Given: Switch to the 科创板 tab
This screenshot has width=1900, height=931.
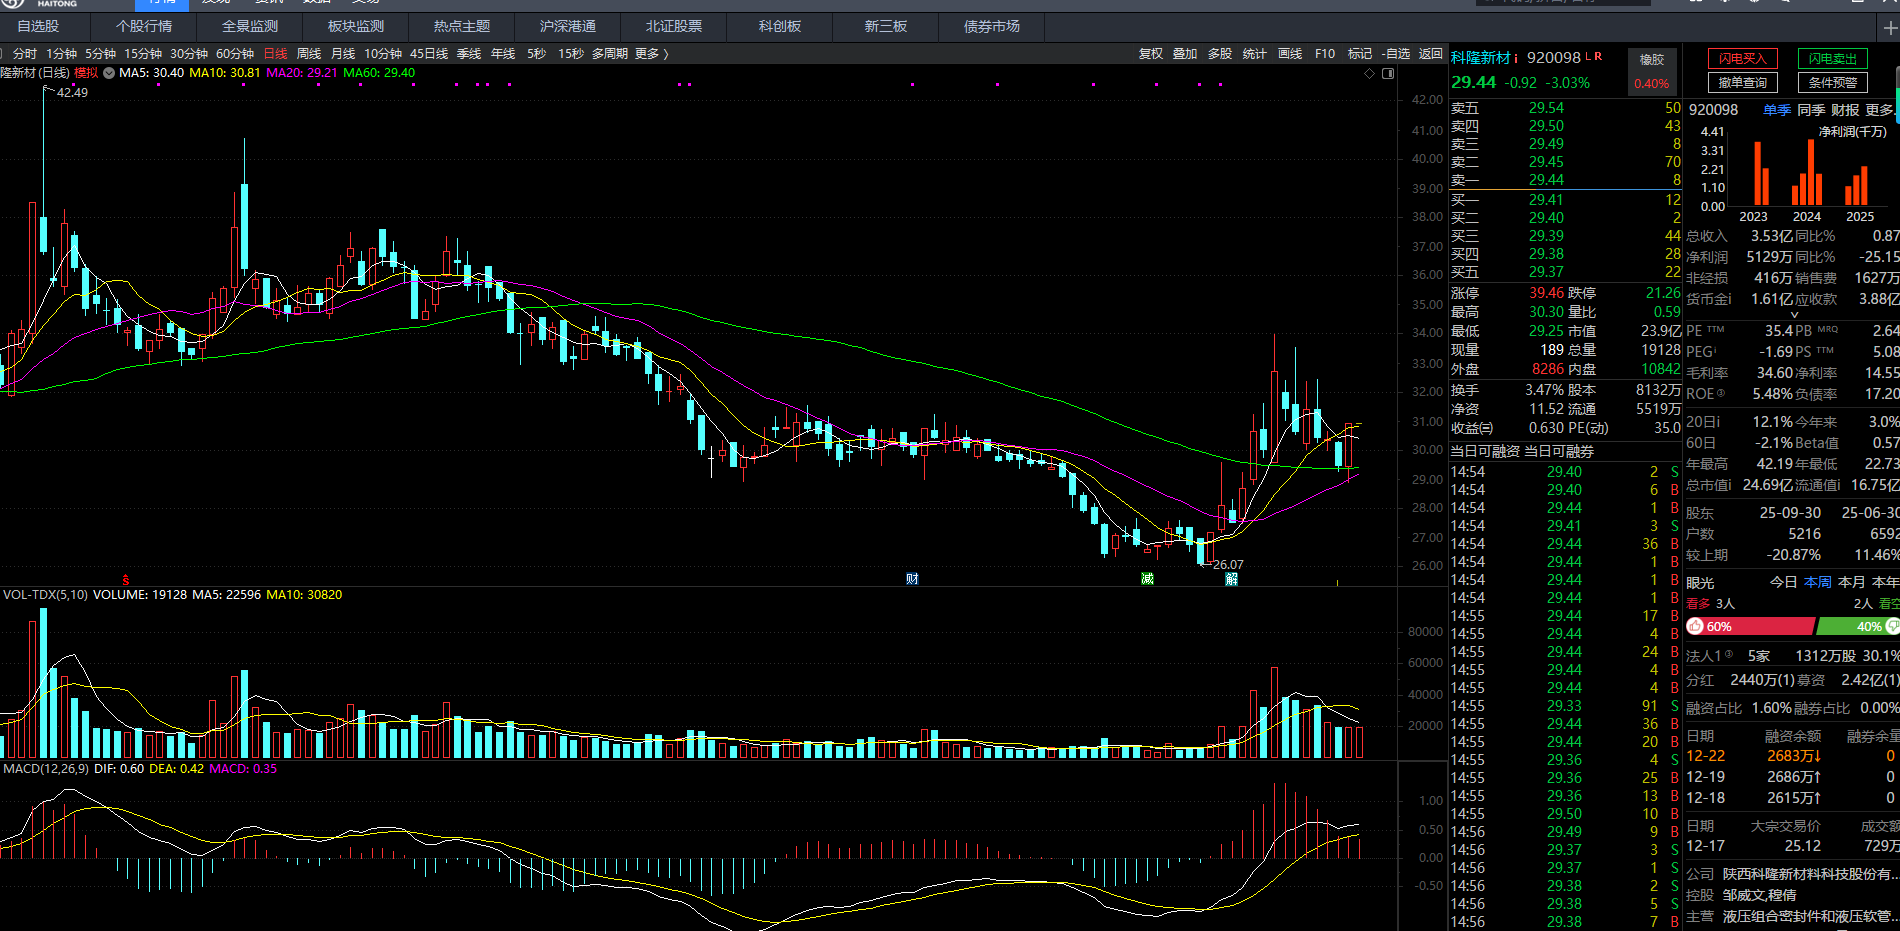Looking at the screenshot, I should coord(780,27).
